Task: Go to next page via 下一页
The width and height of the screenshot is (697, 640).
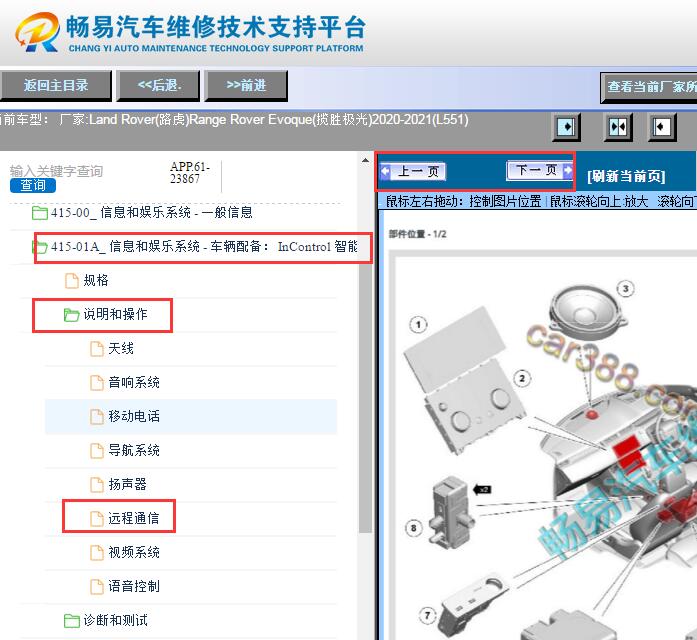Action: tap(539, 170)
